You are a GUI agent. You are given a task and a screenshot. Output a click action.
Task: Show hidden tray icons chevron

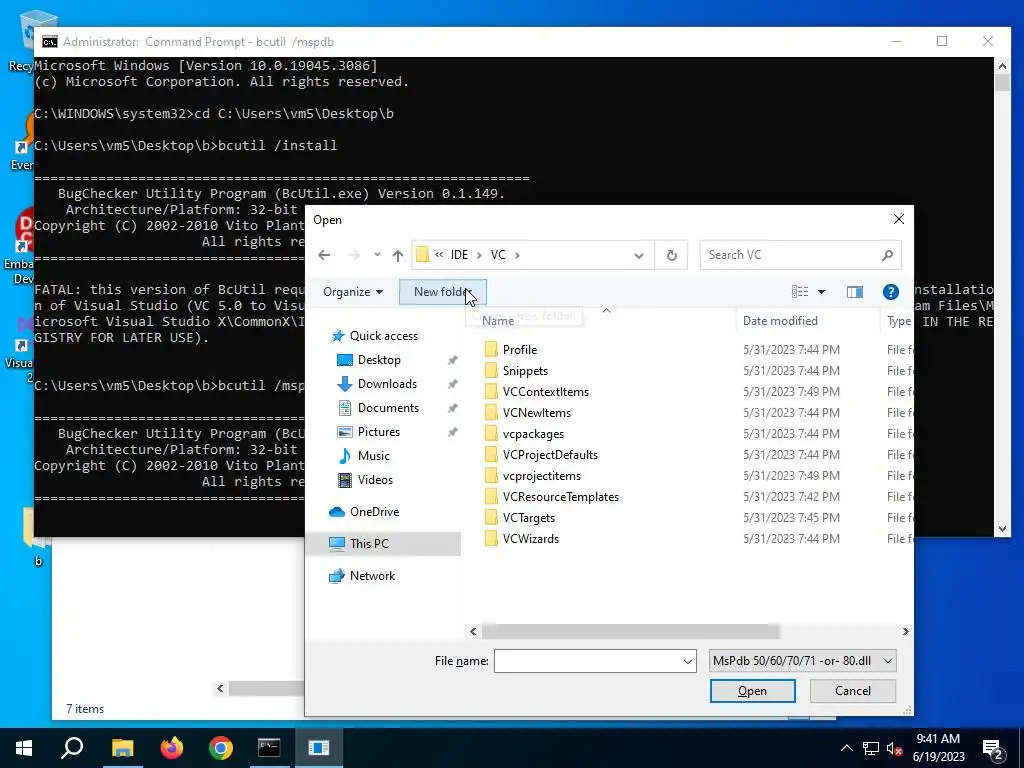[846, 748]
